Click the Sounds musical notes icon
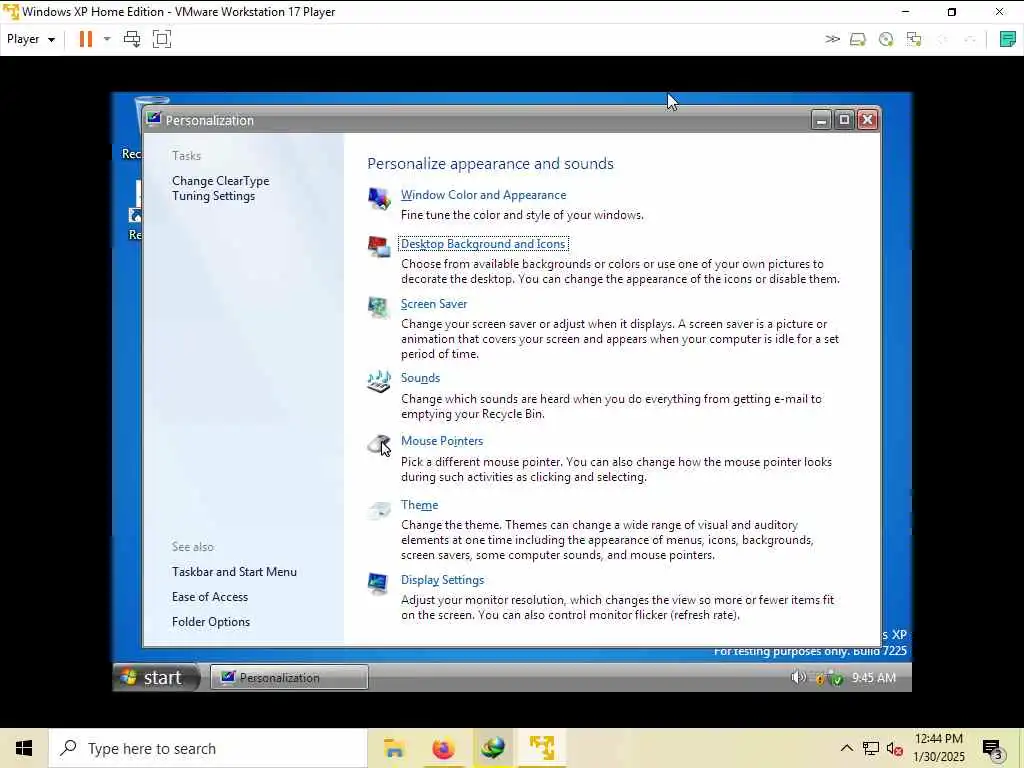The height and width of the screenshot is (768, 1024). coord(379,381)
